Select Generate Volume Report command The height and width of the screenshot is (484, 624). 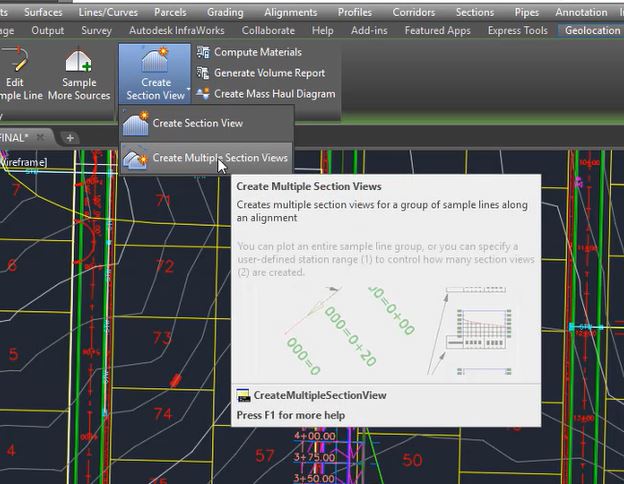[269, 73]
